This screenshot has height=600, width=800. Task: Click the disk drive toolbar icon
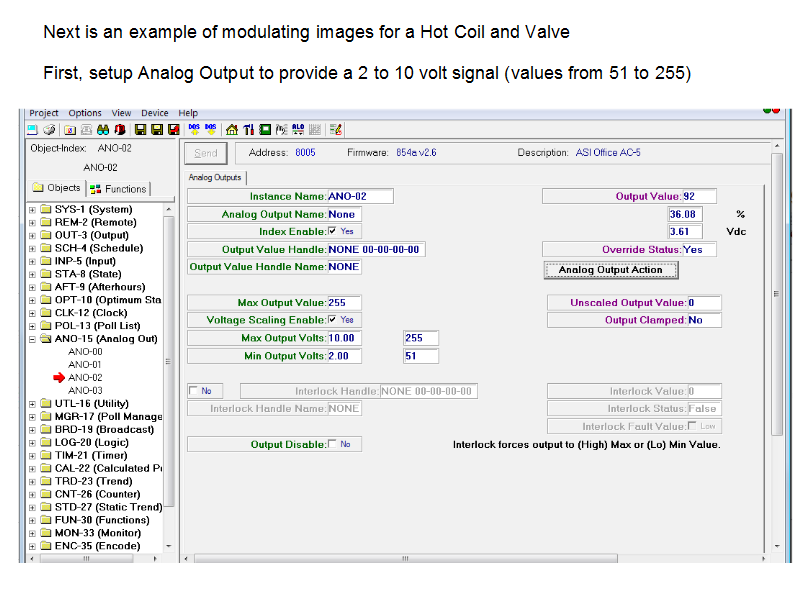[49, 130]
